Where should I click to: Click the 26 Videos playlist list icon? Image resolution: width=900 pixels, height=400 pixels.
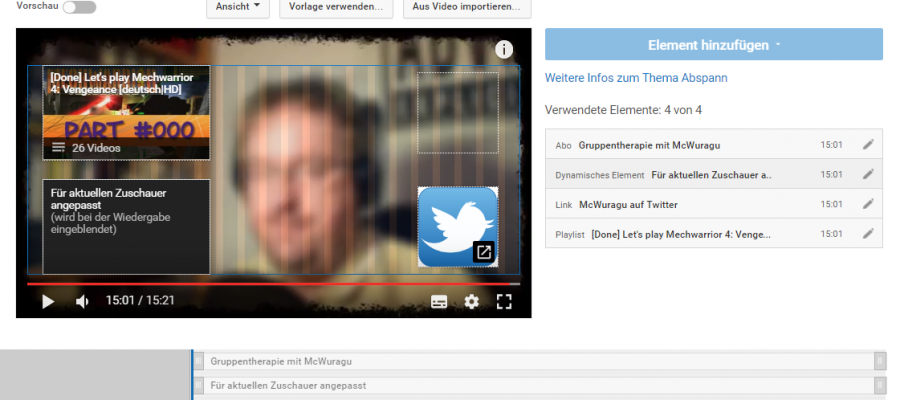[x=58, y=147]
